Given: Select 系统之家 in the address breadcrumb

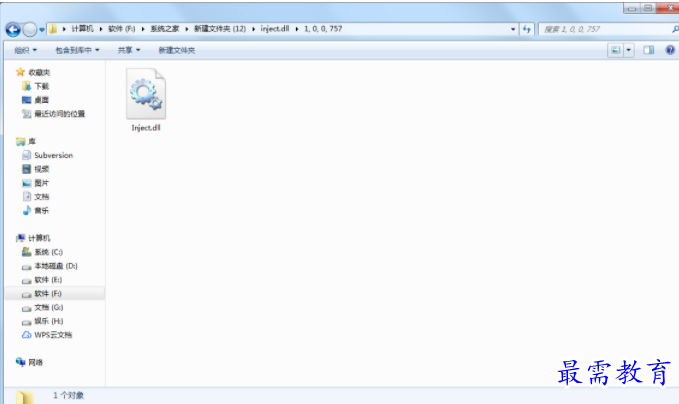Looking at the screenshot, I should click(165, 29).
